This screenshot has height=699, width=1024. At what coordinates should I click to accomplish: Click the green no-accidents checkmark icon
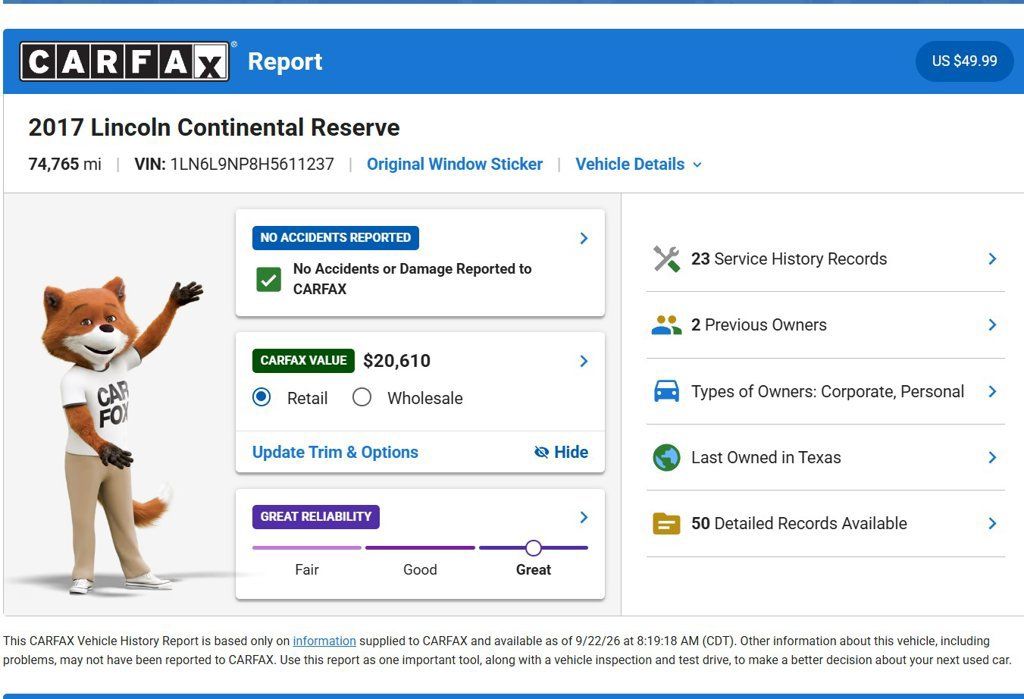click(x=268, y=279)
